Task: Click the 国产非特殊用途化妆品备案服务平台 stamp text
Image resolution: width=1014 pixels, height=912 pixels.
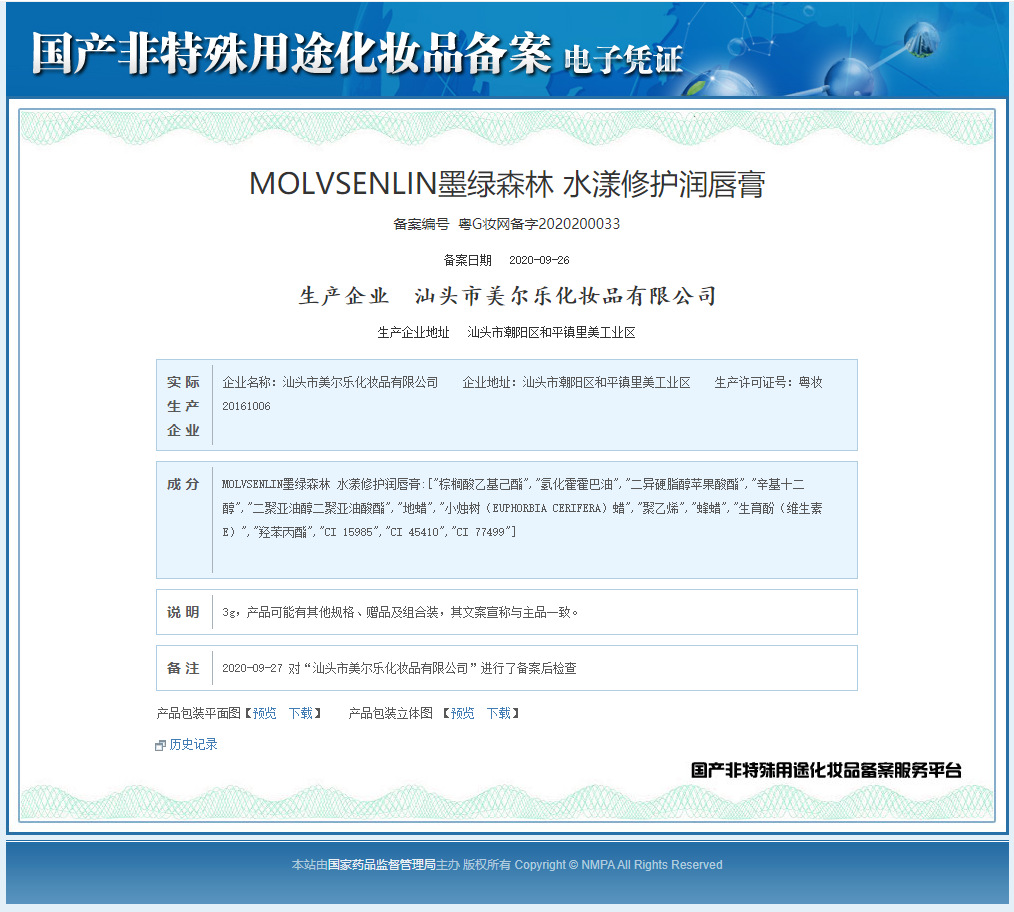Action: click(826, 770)
